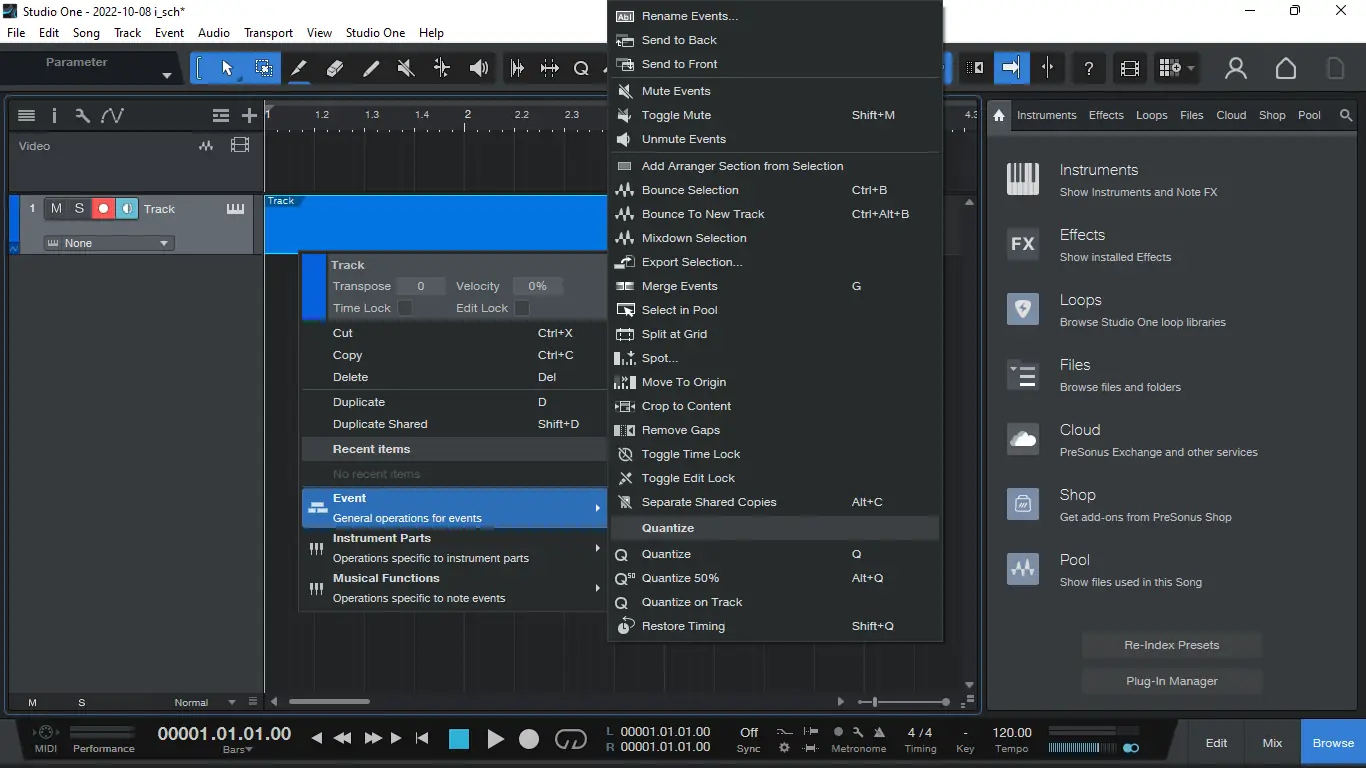
Task: Open the track Inspector info icon
Action: [x=54, y=116]
